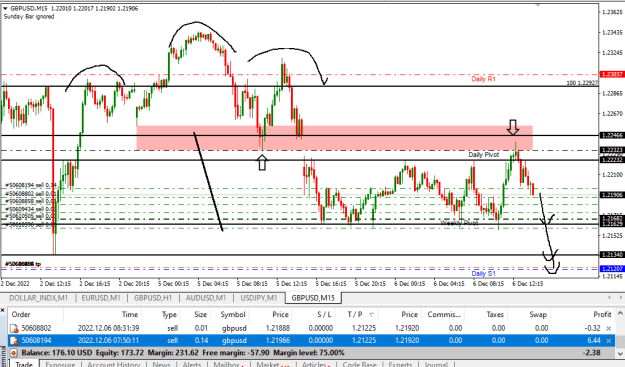
Task: Click the open time 2022.12.06 07:50:11
Action: click(108, 341)
